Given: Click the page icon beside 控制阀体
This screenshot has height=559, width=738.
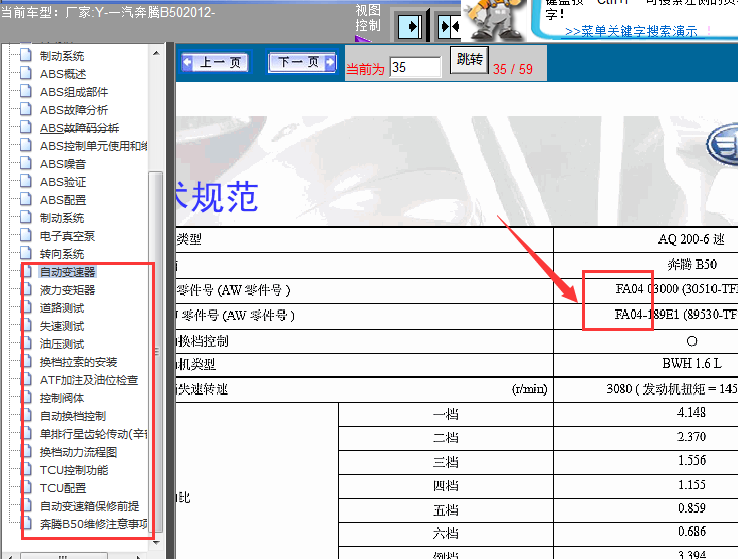Looking at the screenshot, I should [x=28, y=397].
